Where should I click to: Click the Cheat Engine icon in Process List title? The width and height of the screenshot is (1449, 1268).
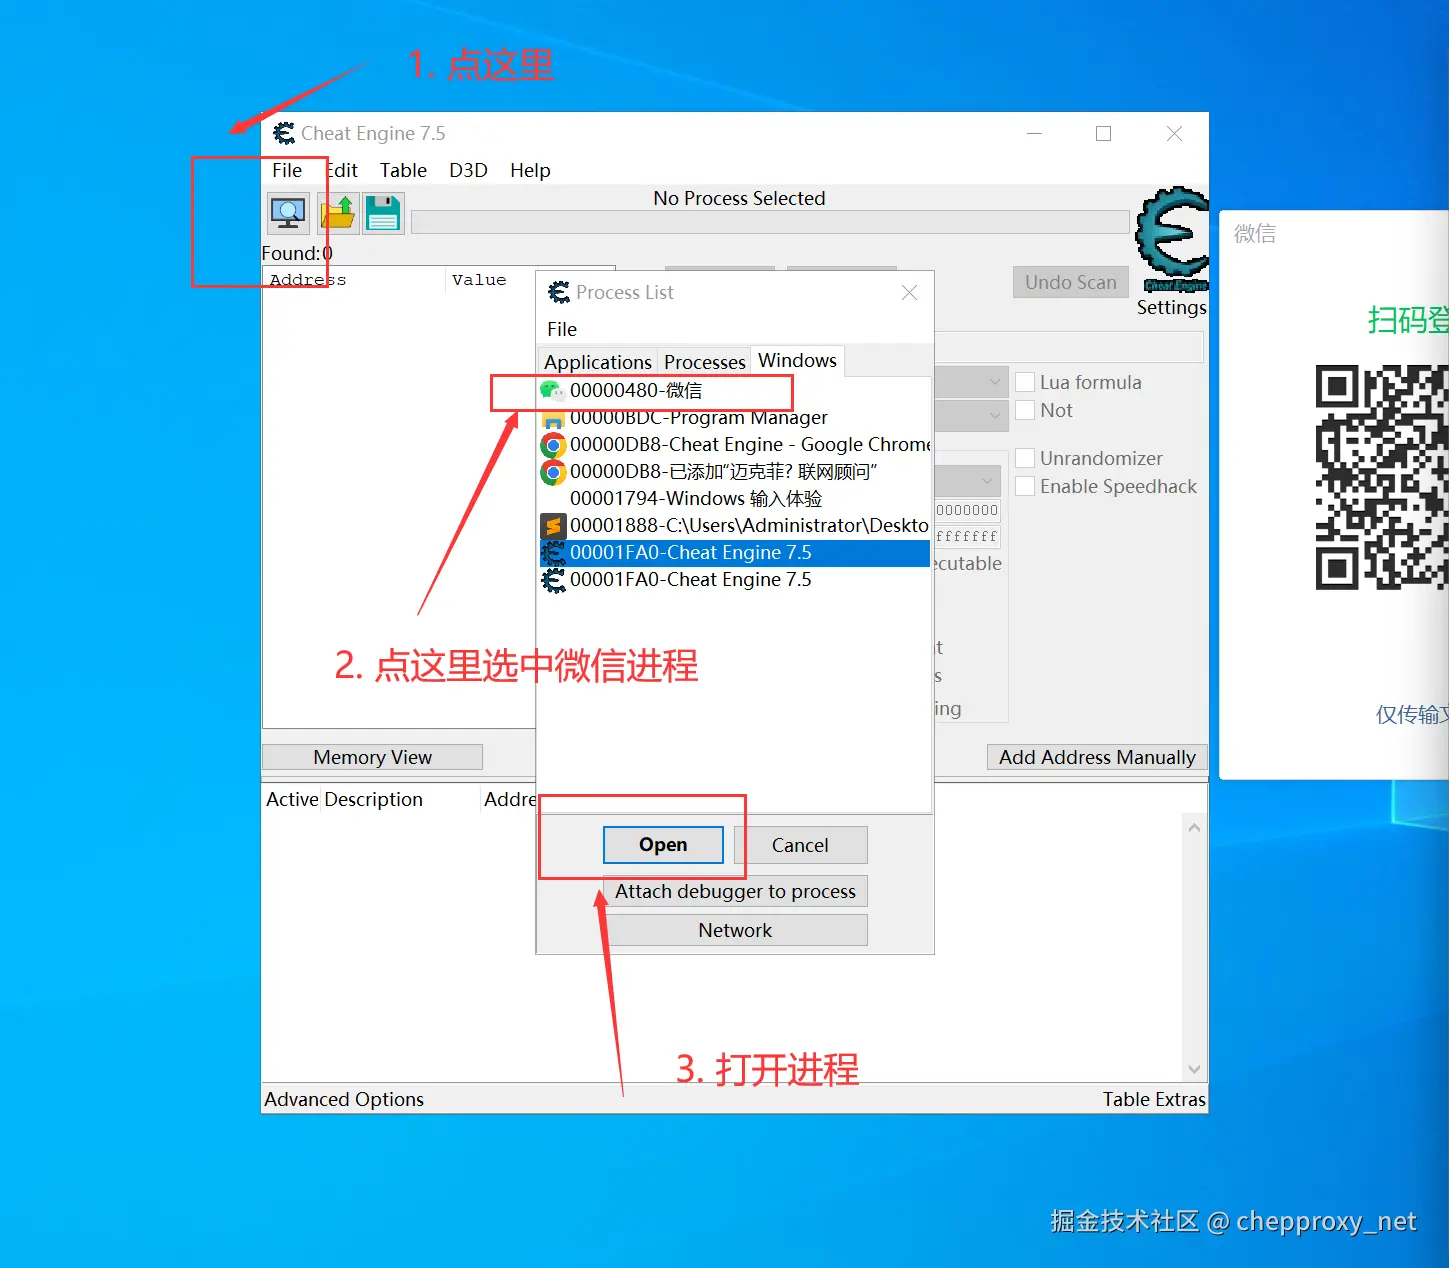coord(559,293)
